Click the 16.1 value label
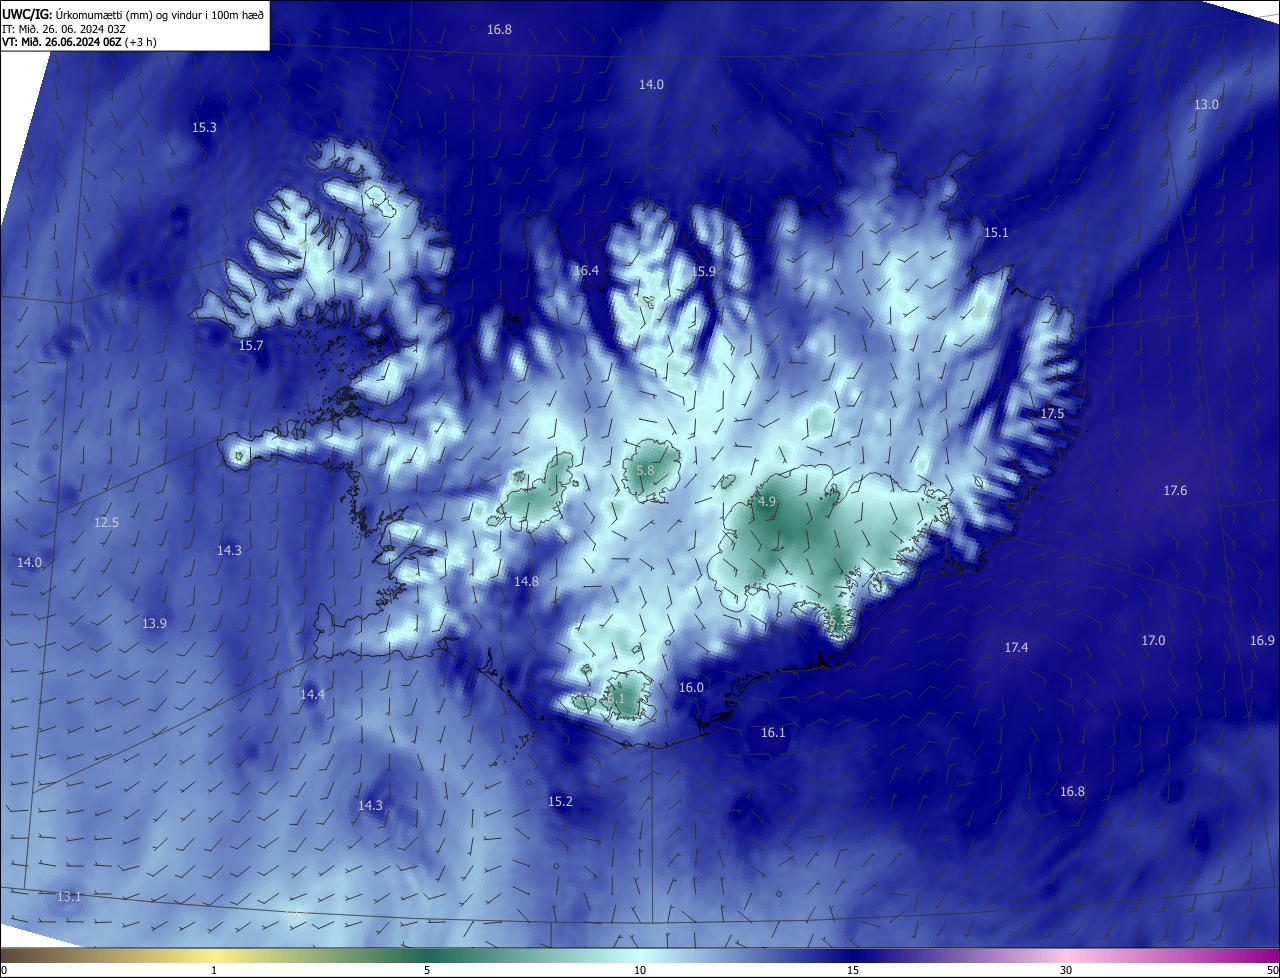Image resolution: width=1280 pixels, height=978 pixels. (x=773, y=733)
